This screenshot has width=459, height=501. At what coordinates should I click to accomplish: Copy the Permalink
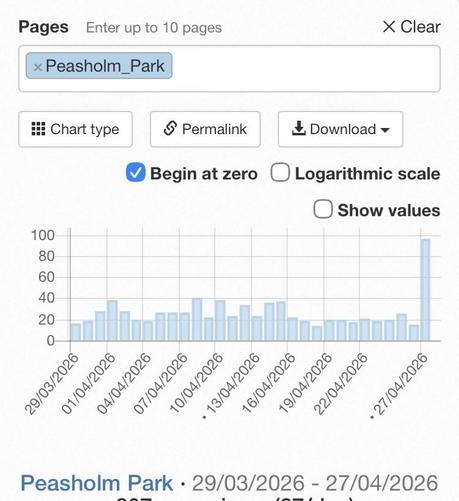(205, 129)
